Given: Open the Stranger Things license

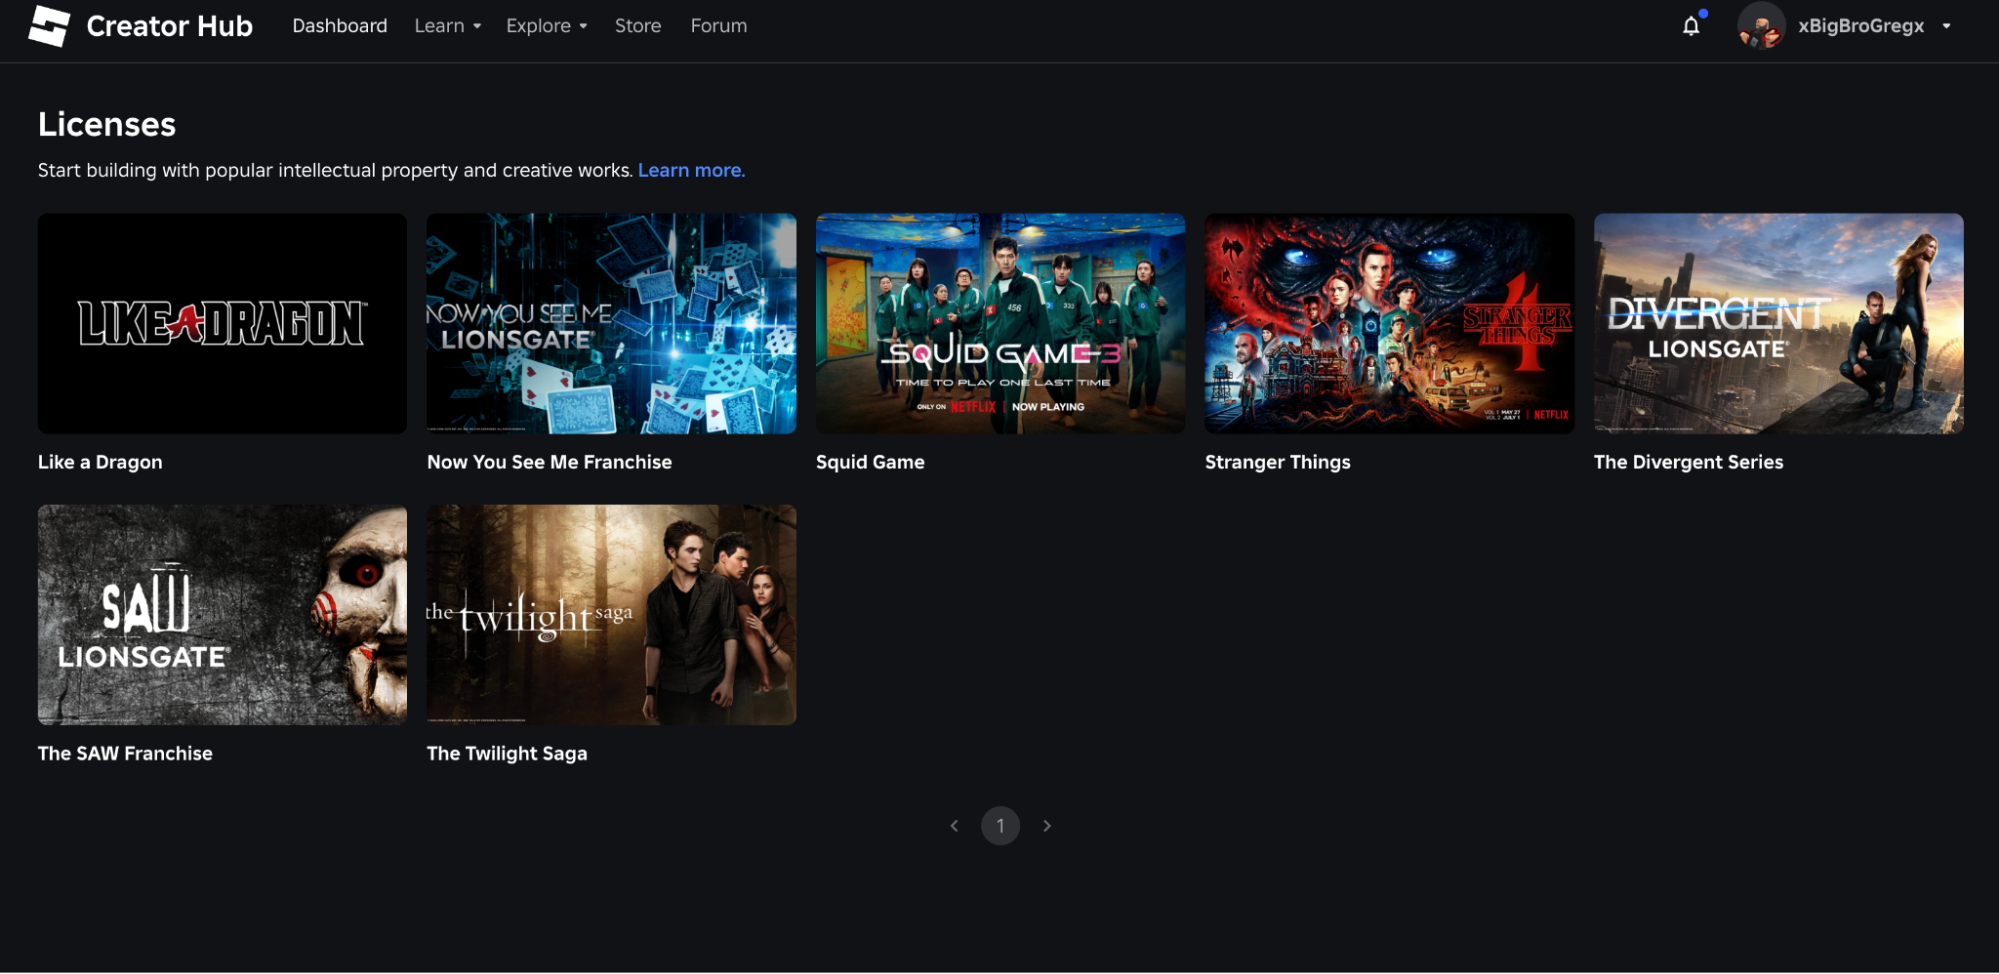Looking at the screenshot, I should [x=1389, y=324].
